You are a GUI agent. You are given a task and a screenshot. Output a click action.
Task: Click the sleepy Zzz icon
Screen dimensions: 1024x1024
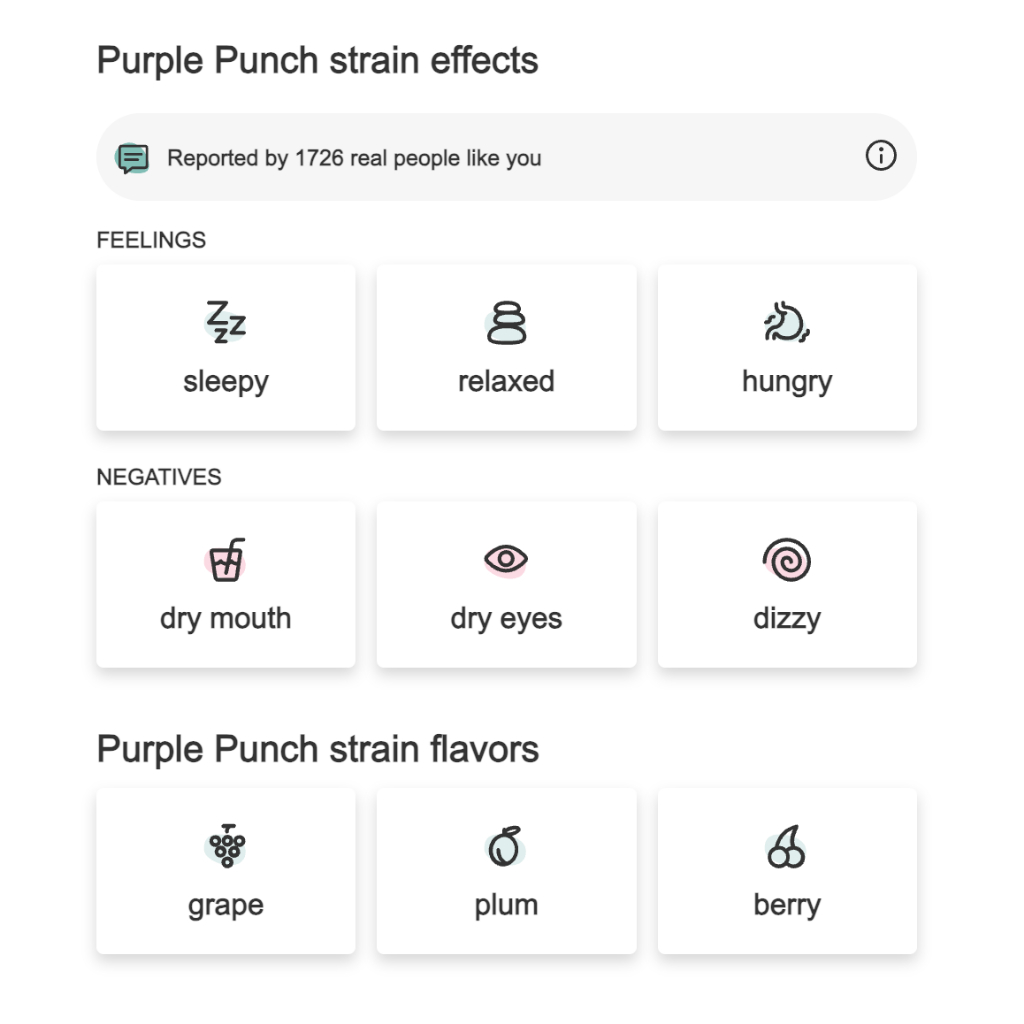pyautogui.click(x=225, y=322)
